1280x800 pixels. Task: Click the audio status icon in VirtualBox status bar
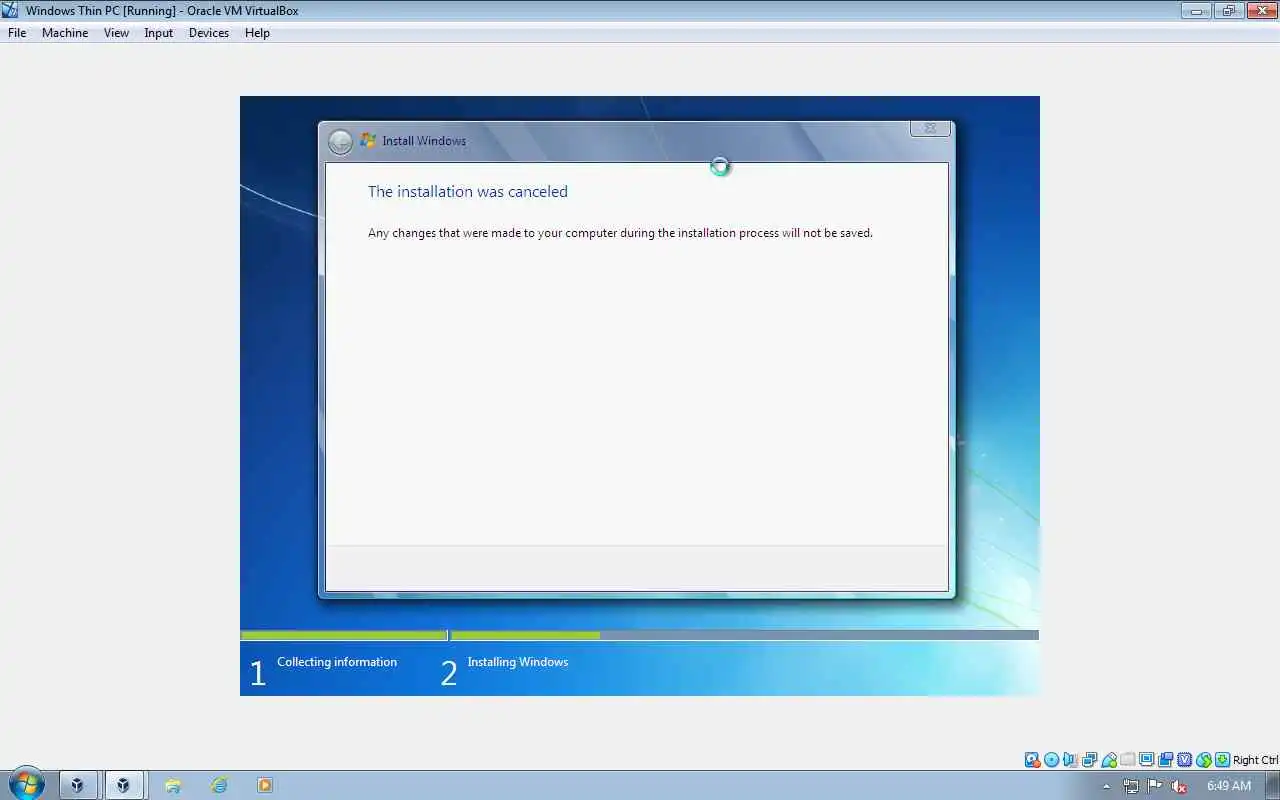1070,760
